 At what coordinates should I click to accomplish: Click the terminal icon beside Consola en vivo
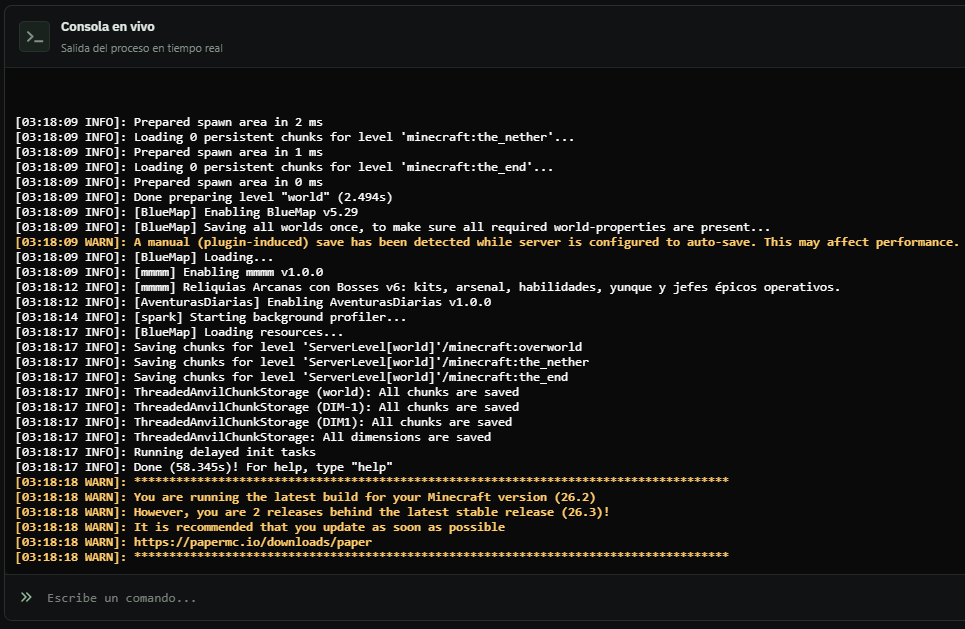tap(34, 37)
